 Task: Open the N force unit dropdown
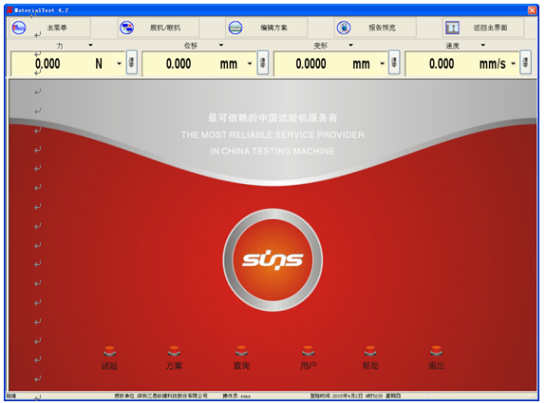tap(119, 64)
